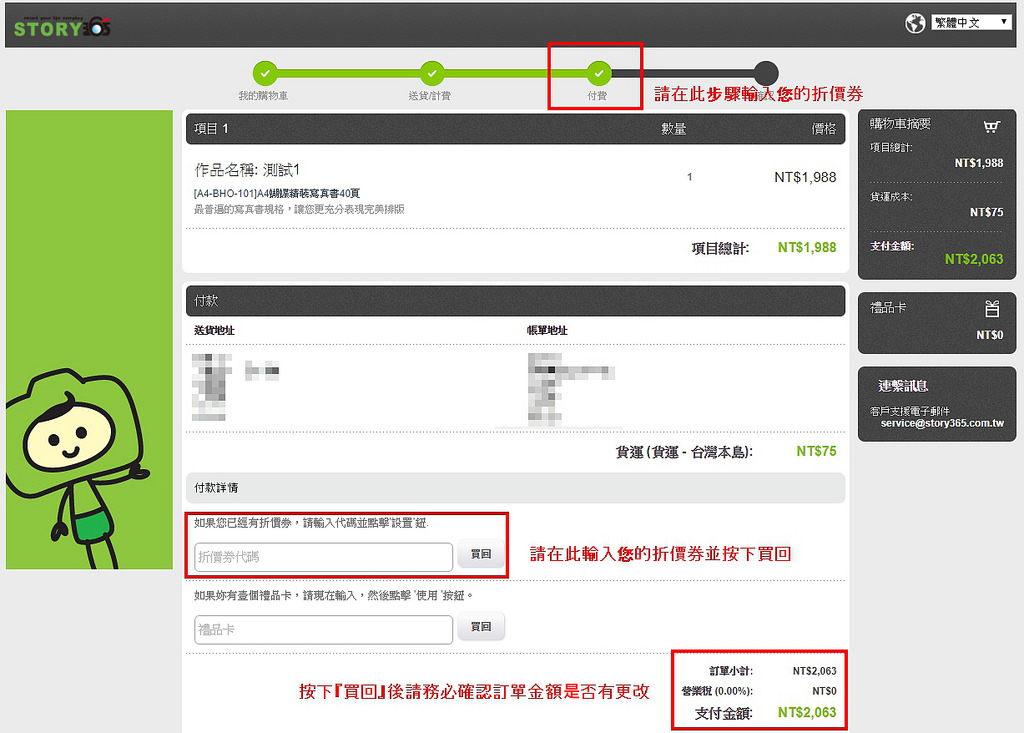1024x733 pixels.
Task: Click the final dark progress step circle
Action: 765,73
